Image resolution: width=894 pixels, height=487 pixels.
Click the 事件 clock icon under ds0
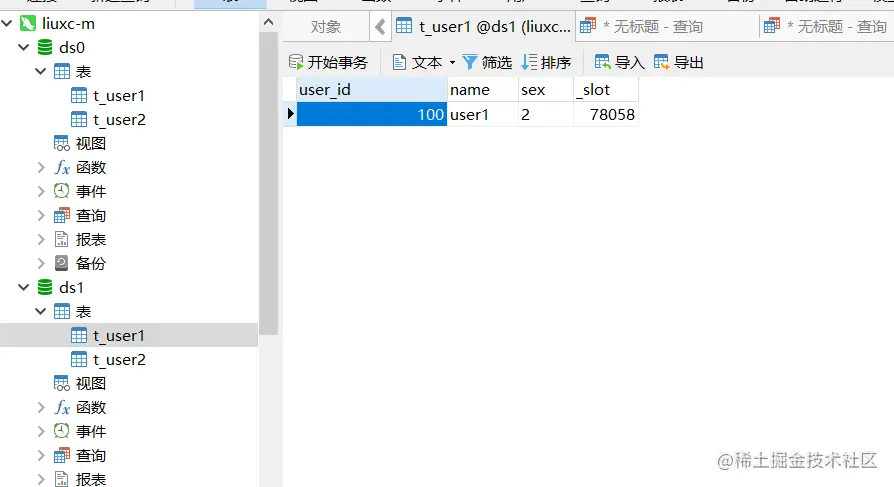[x=62, y=192]
